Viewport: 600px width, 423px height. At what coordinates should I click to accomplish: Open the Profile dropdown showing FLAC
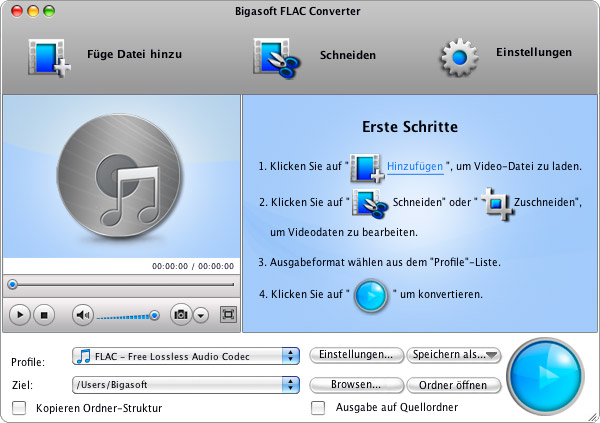[185, 356]
